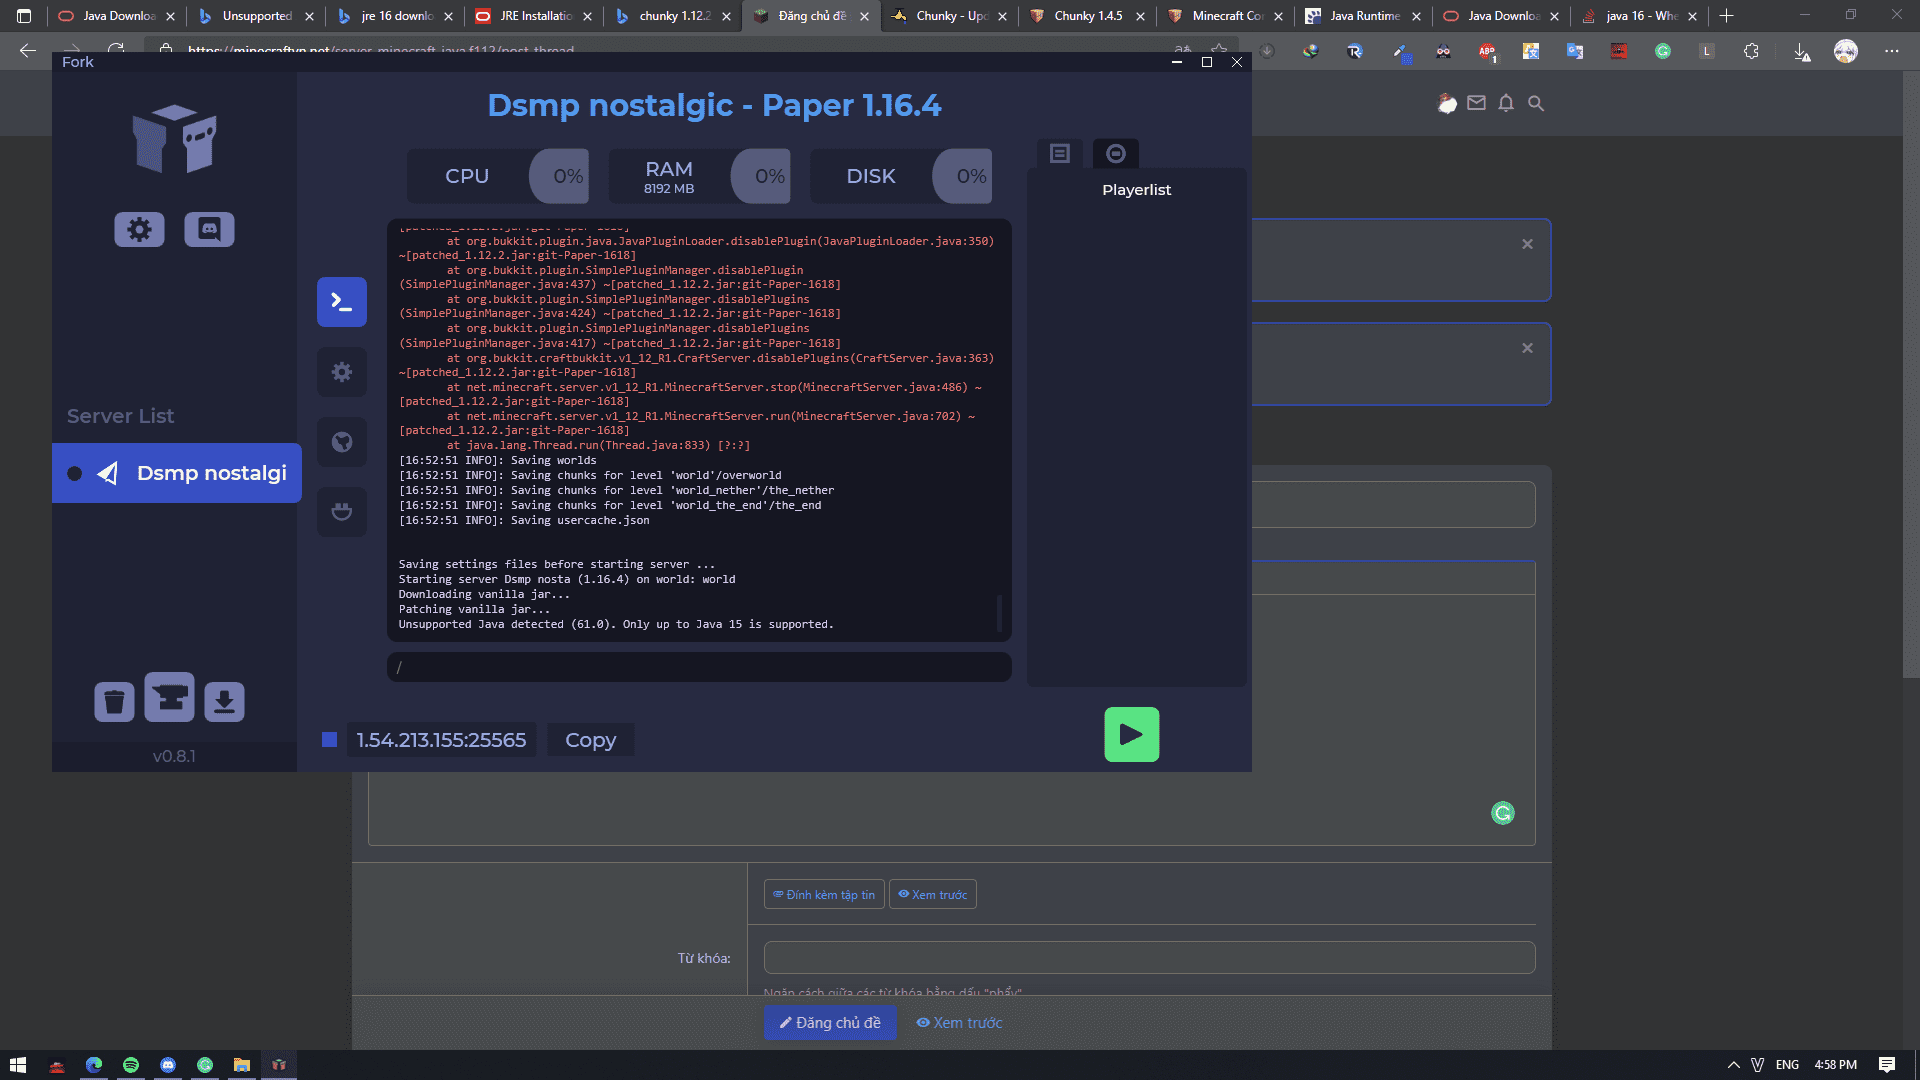Open server settings gear in vertical toolbar

[x=342, y=372]
